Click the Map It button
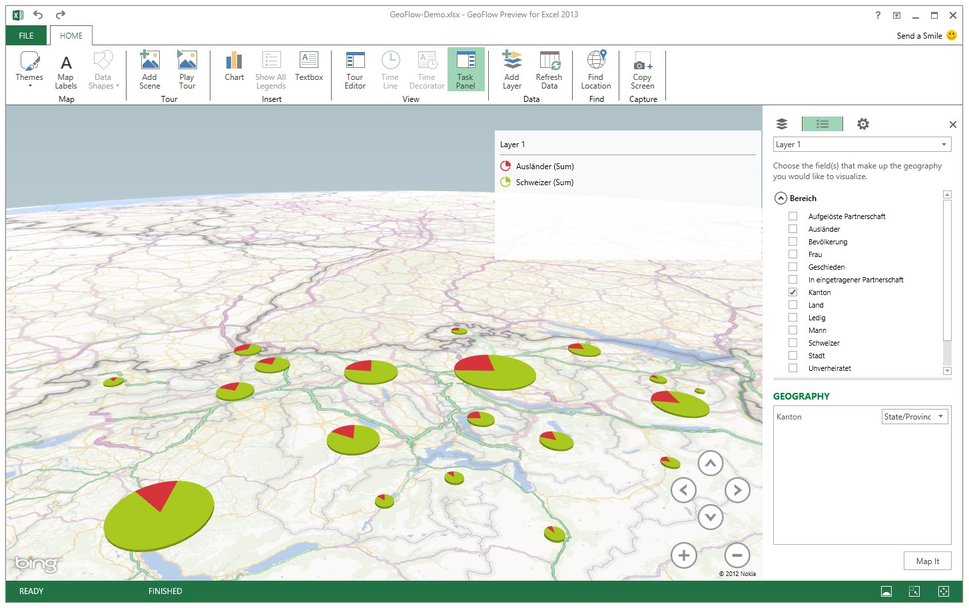The image size is (969, 608). coord(927,561)
